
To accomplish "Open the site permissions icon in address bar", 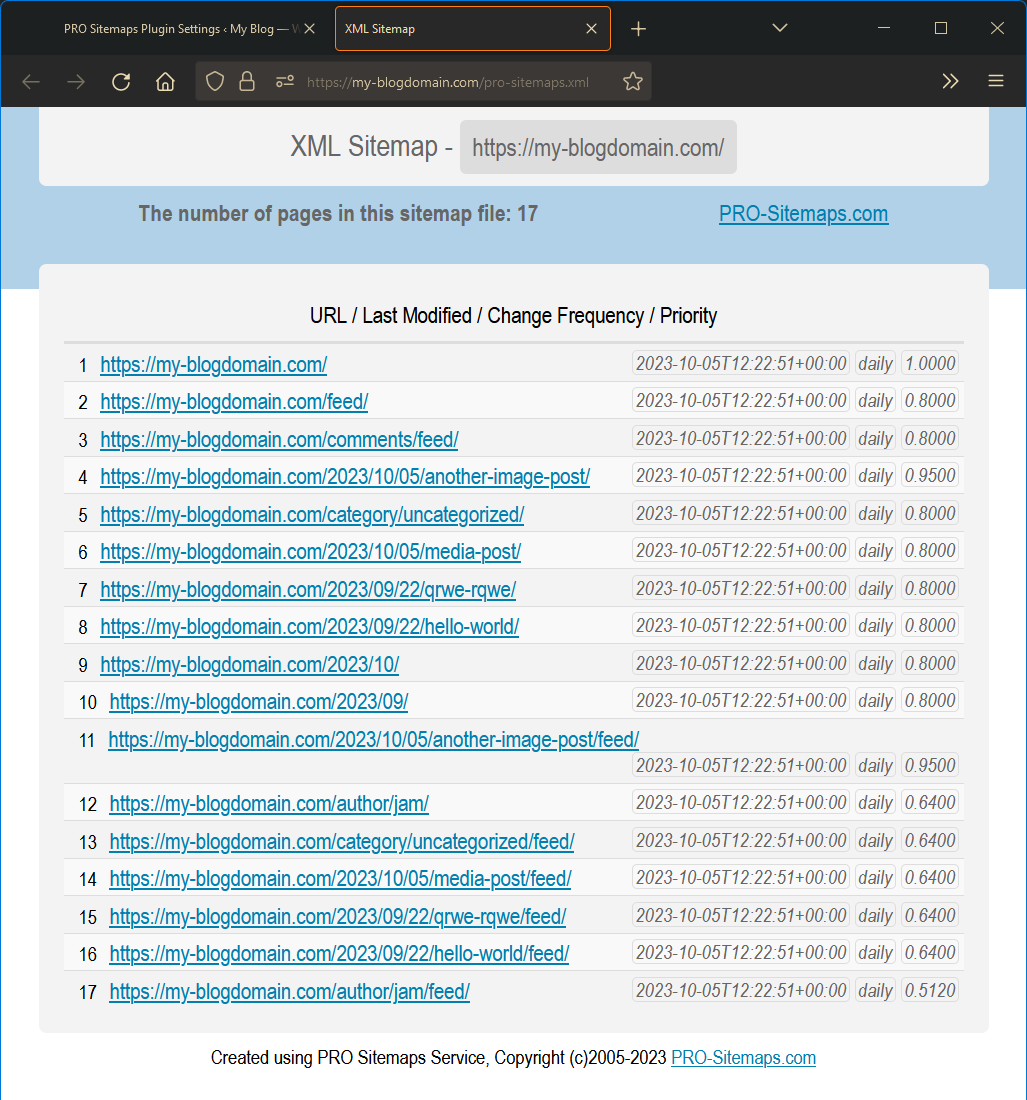I will coord(283,81).
